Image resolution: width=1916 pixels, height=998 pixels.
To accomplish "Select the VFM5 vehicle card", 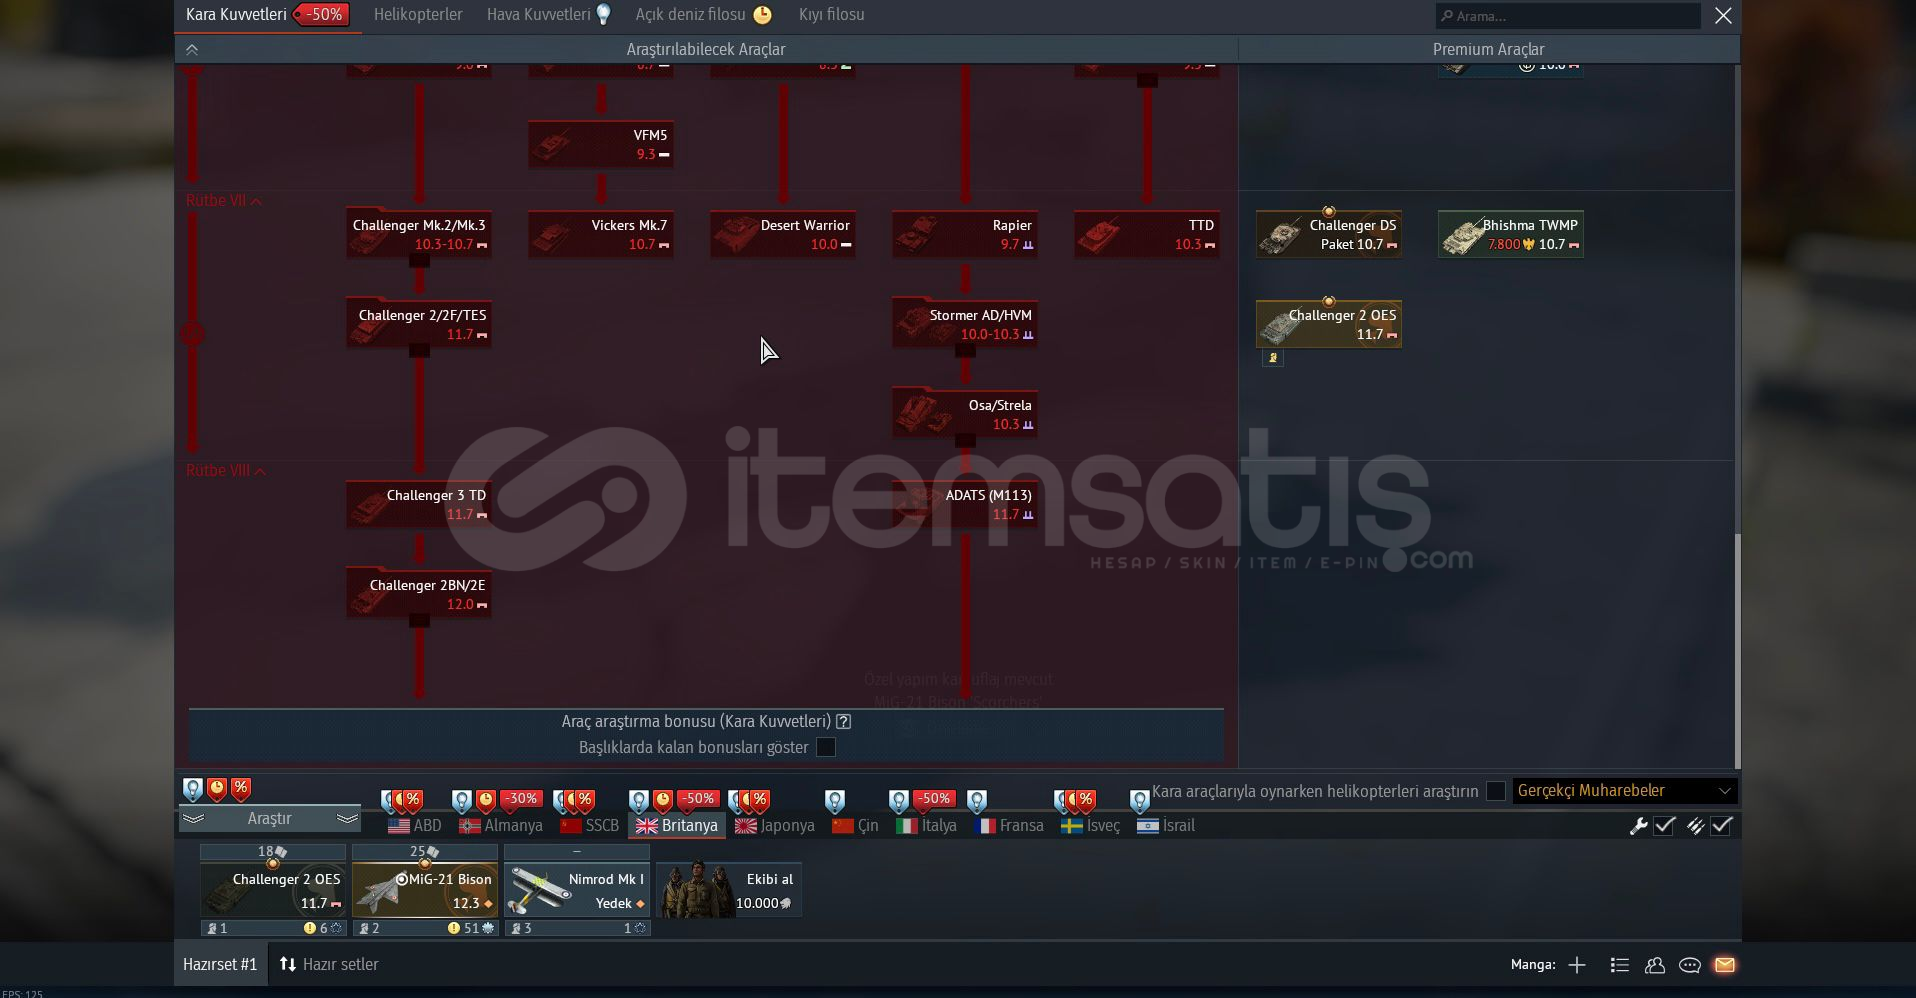I will (x=601, y=144).
